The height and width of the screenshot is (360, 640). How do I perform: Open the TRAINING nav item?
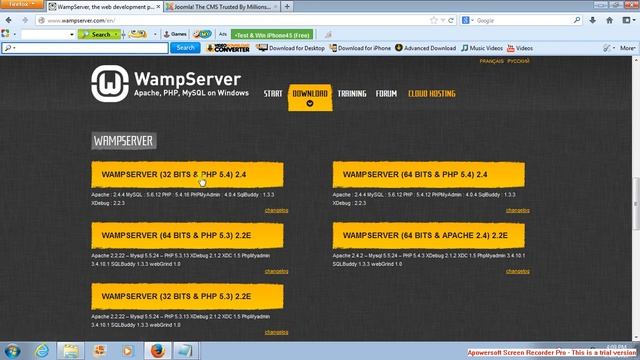[352, 93]
